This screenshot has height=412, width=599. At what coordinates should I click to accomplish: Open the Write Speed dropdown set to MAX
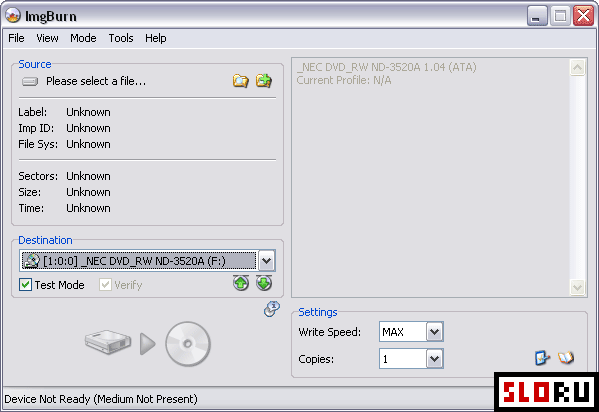click(x=435, y=332)
